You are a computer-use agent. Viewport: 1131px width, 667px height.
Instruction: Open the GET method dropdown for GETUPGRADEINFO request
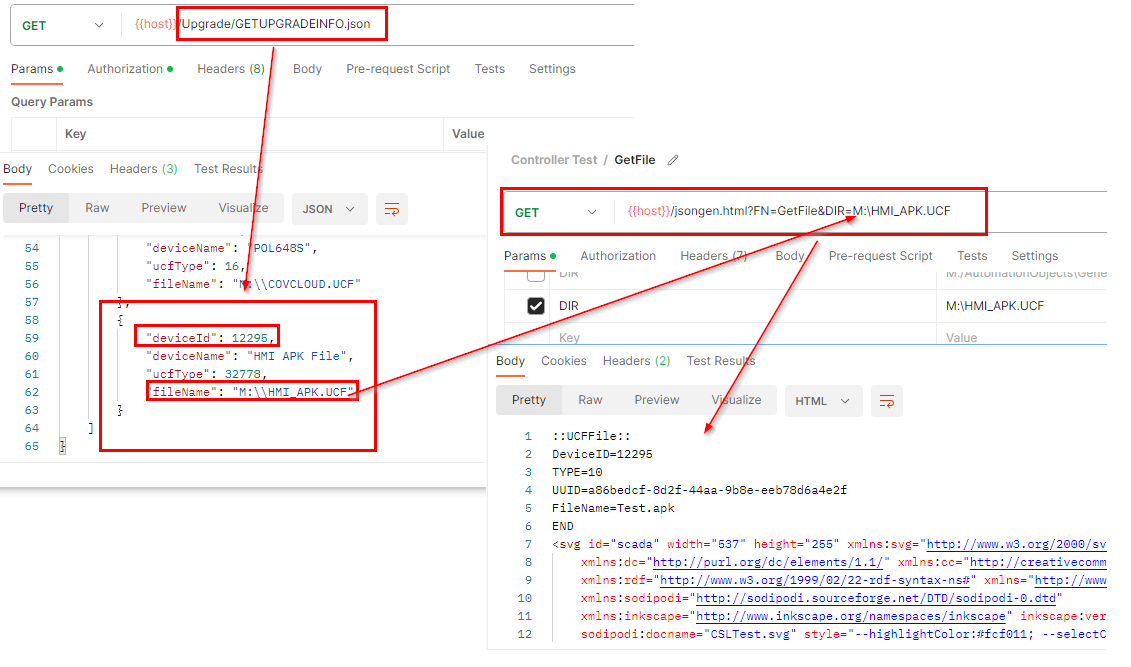pyautogui.click(x=64, y=25)
